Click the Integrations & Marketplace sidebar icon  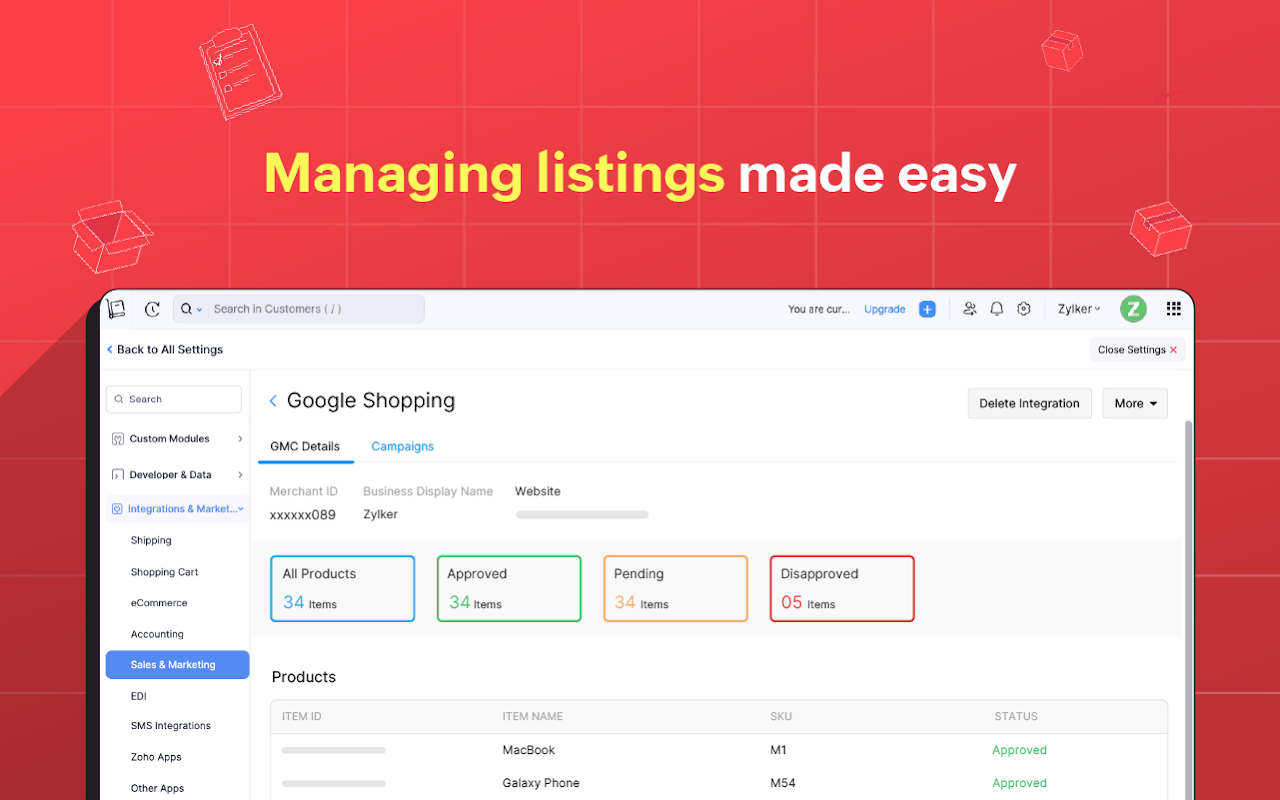pyautogui.click(x=117, y=509)
